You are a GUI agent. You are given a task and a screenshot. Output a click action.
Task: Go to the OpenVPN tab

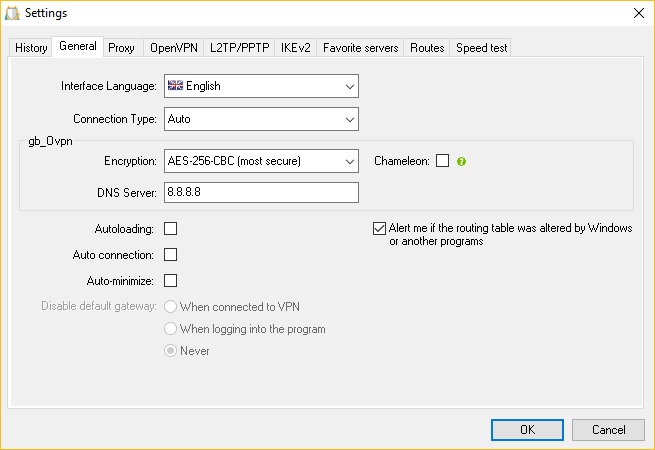[x=174, y=48]
